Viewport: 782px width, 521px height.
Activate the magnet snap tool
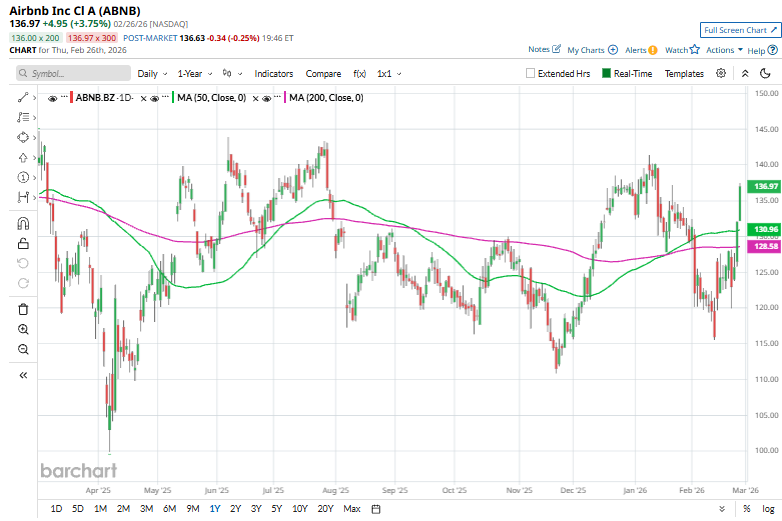pyautogui.click(x=23, y=224)
